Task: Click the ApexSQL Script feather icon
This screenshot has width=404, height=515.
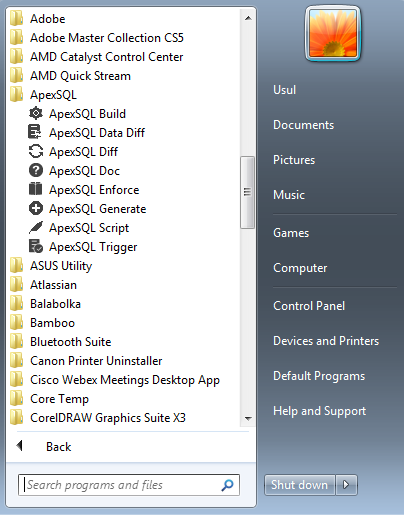Action: 36,227
